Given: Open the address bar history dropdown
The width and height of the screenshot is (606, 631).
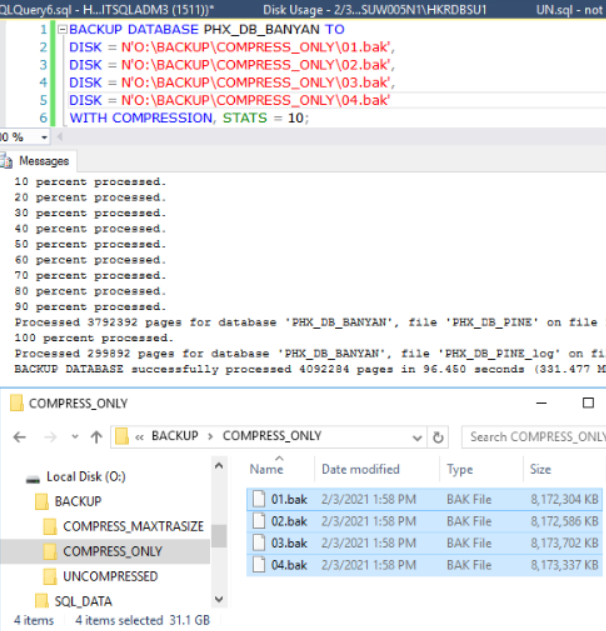Looking at the screenshot, I should coord(417,437).
